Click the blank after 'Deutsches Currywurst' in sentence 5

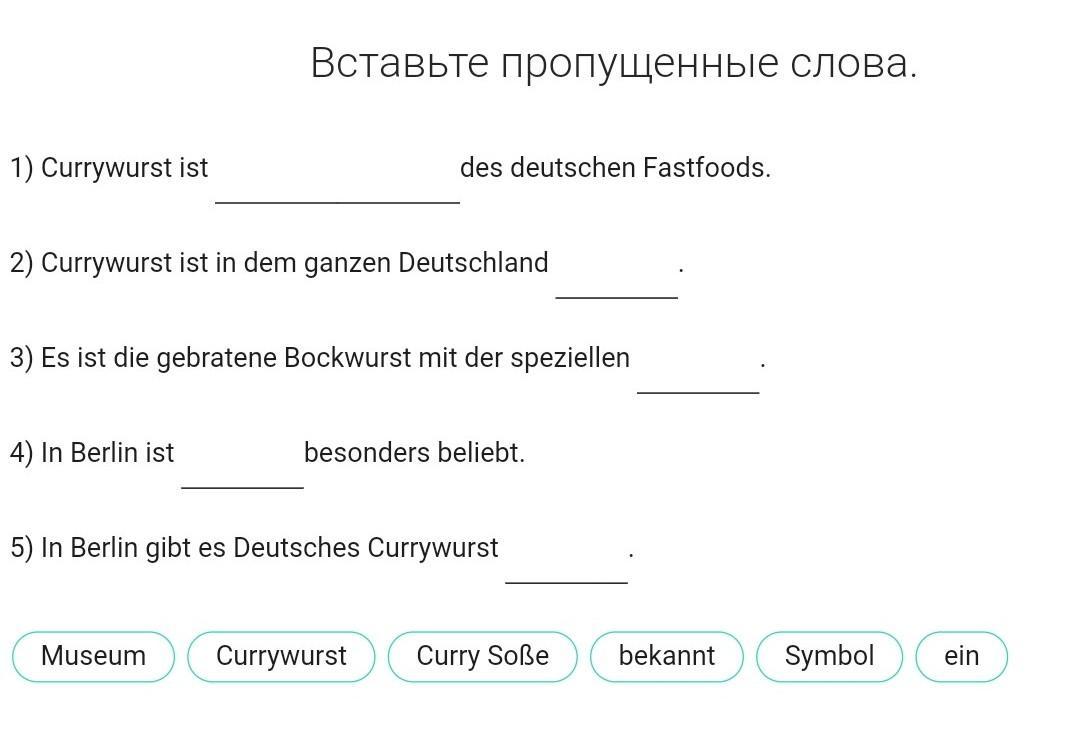566,561
